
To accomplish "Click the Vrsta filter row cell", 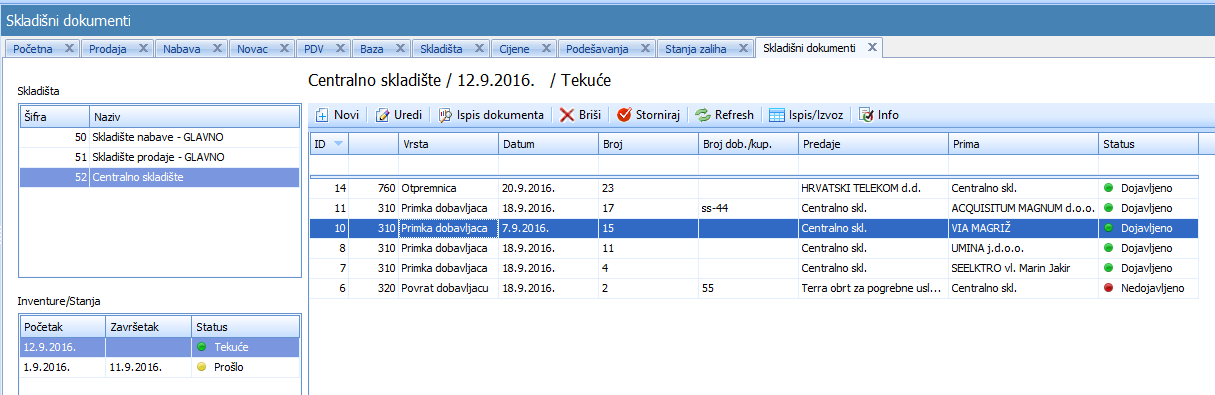I will click(x=449, y=165).
